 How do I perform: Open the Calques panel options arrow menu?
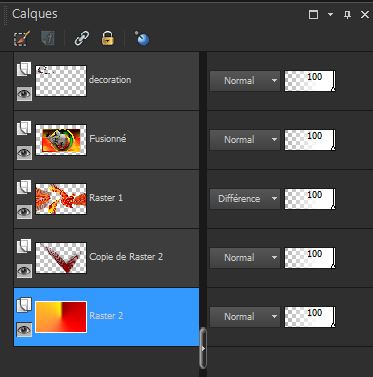pyautogui.click(x=330, y=14)
